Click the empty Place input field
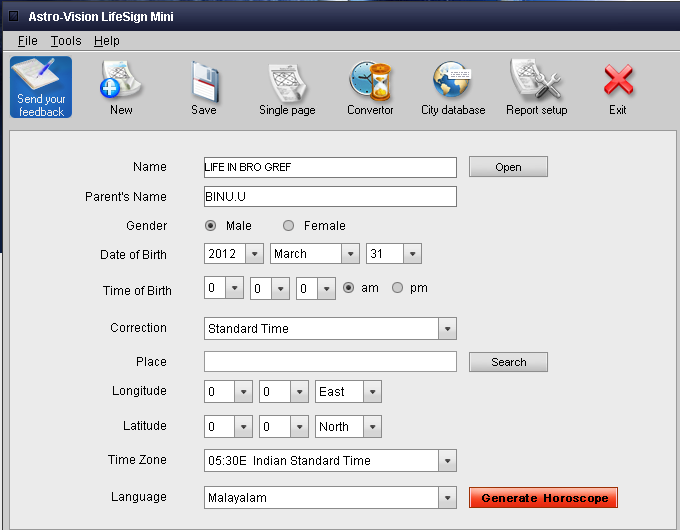The image size is (680, 530). pyautogui.click(x=330, y=362)
